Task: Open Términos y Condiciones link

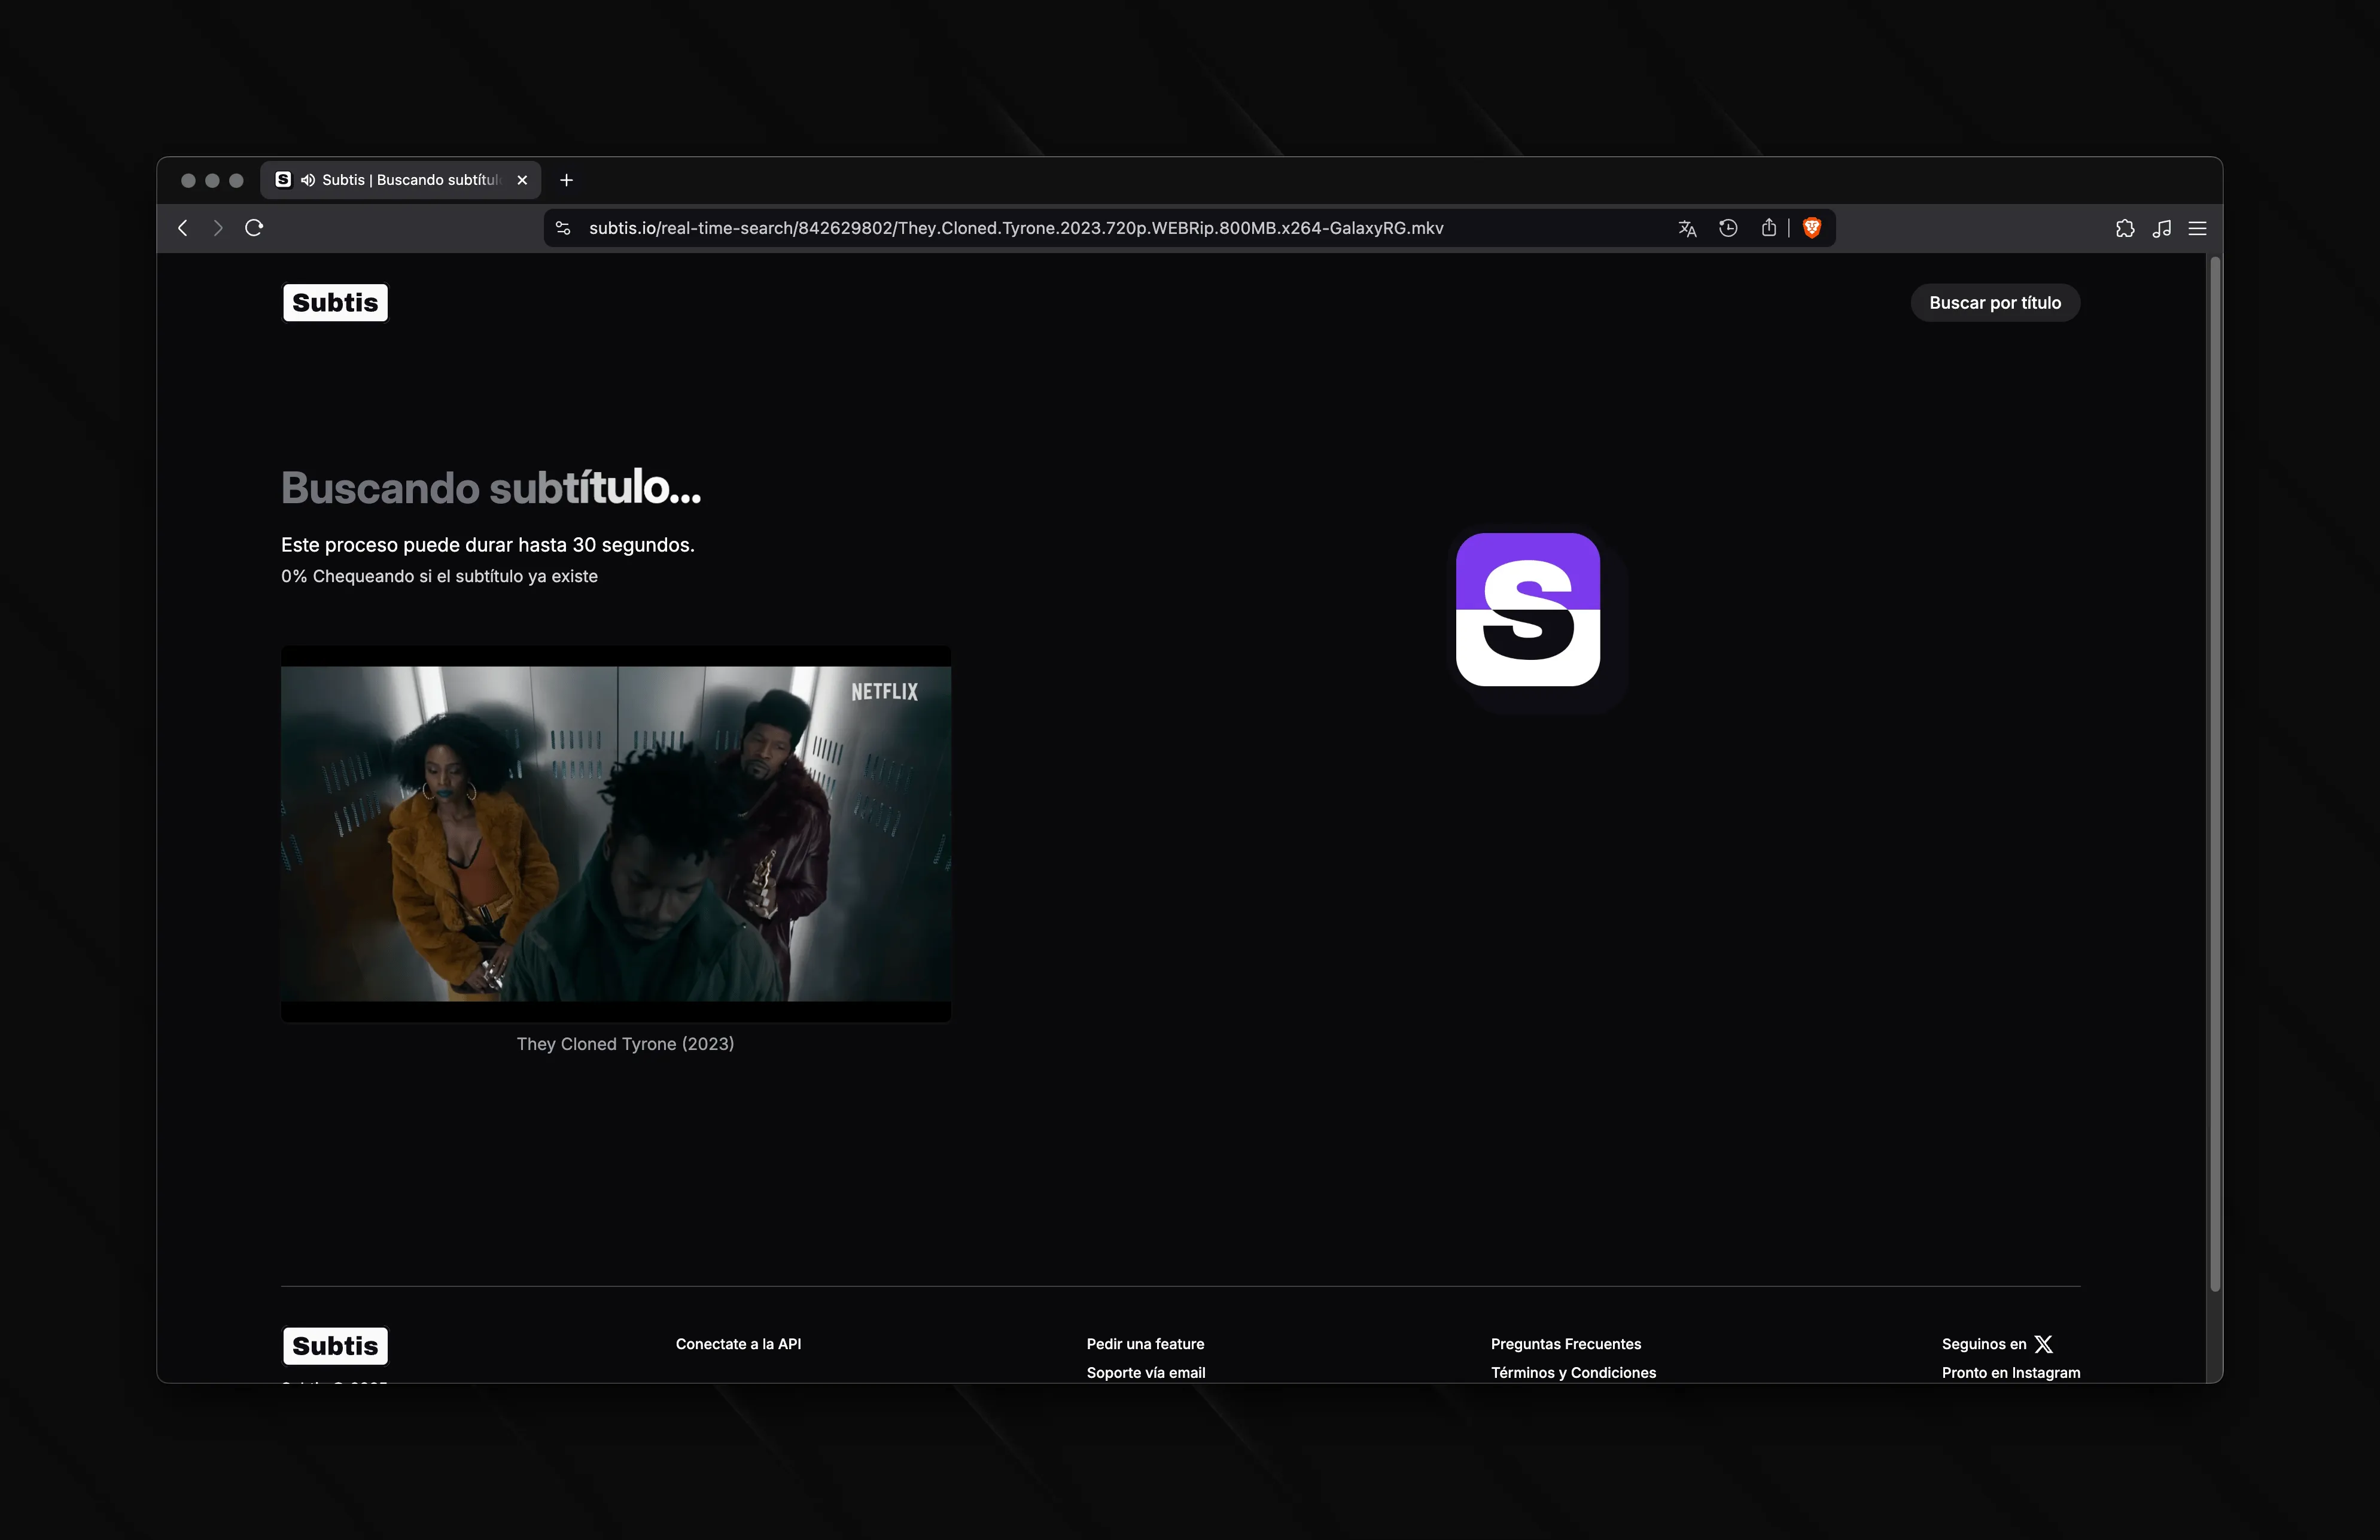Action: [1573, 1373]
